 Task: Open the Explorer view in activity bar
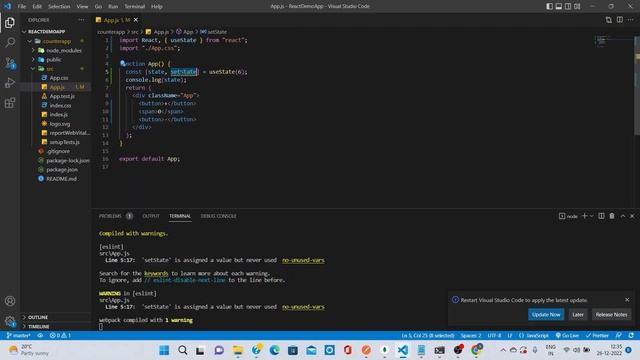[x=10, y=22]
